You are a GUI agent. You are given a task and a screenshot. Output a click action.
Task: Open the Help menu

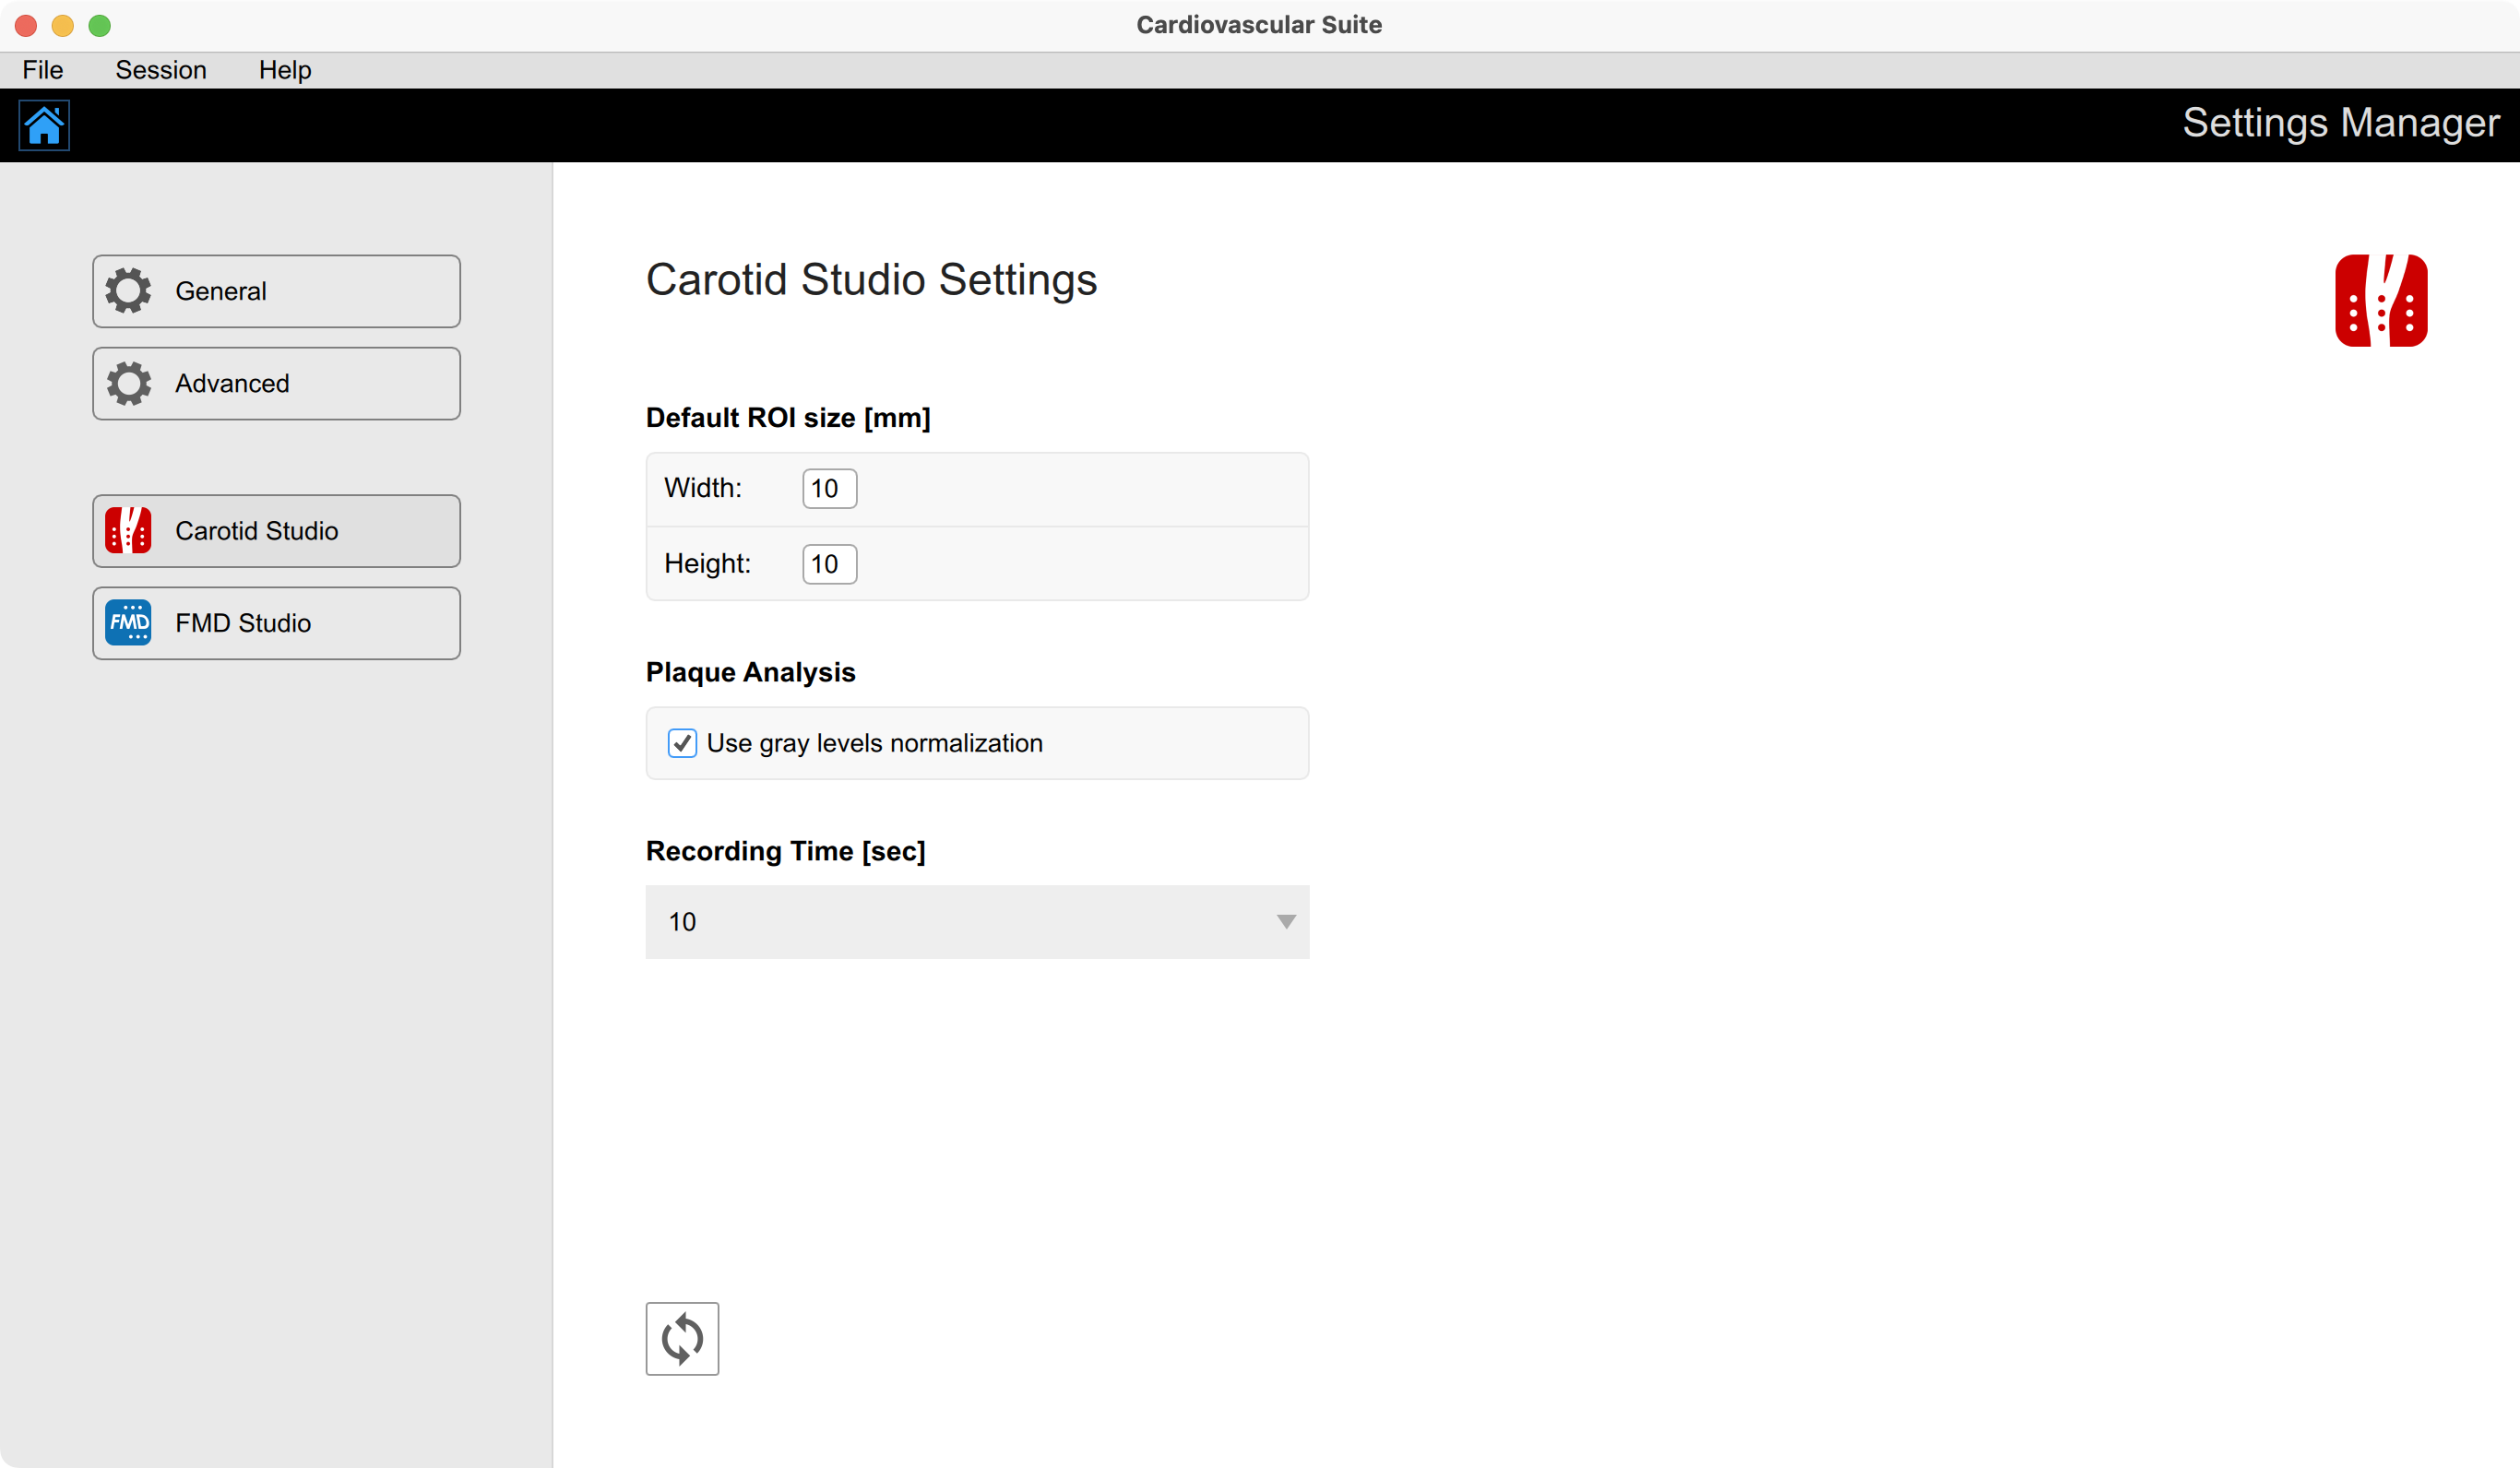tap(284, 69)
